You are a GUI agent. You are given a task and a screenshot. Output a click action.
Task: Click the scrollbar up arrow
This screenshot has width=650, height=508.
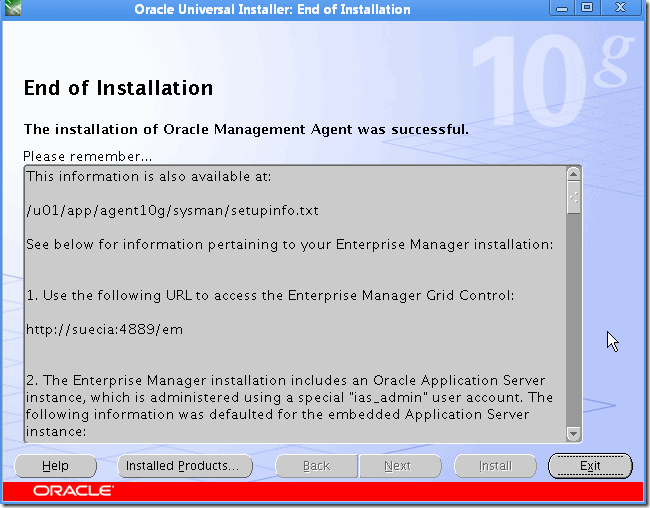coord(573,174)
